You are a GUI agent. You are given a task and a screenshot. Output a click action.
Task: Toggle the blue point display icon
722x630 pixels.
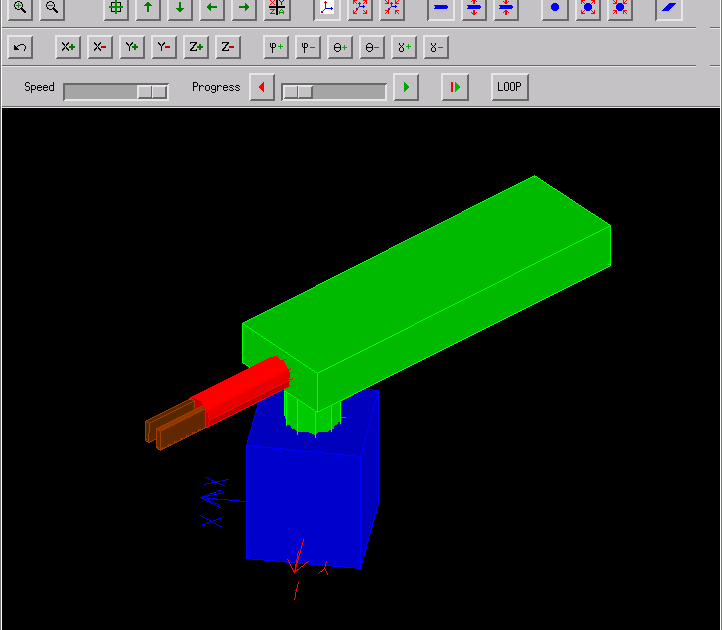pyautogui.click(x=554, y=8)
